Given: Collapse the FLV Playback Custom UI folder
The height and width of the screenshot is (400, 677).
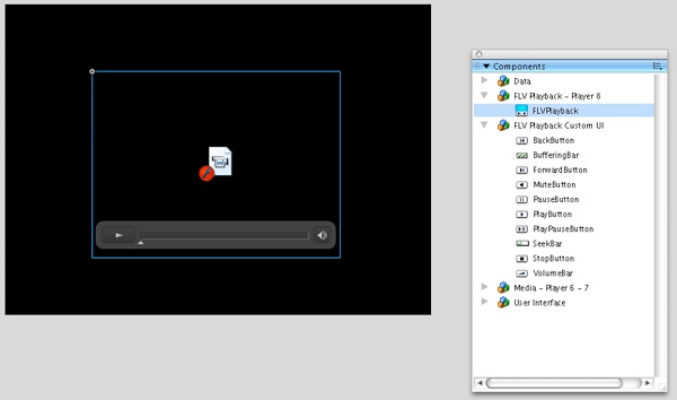Looking at the screenshot, I should (486, 126).
